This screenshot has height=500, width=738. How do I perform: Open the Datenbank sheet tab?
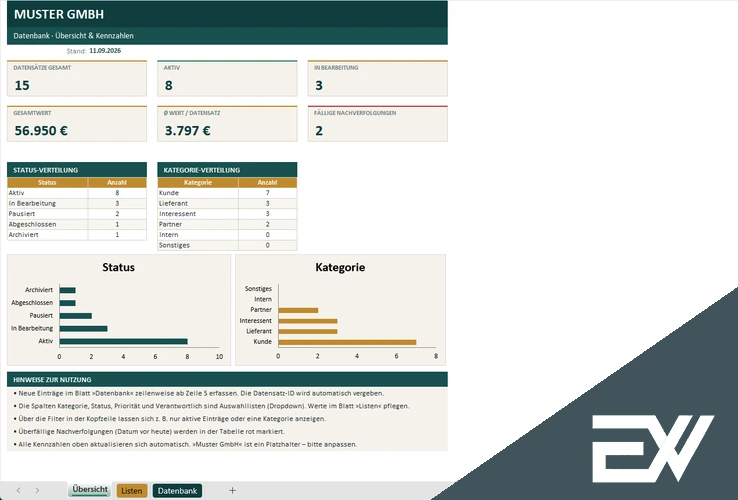coord(177,491)
